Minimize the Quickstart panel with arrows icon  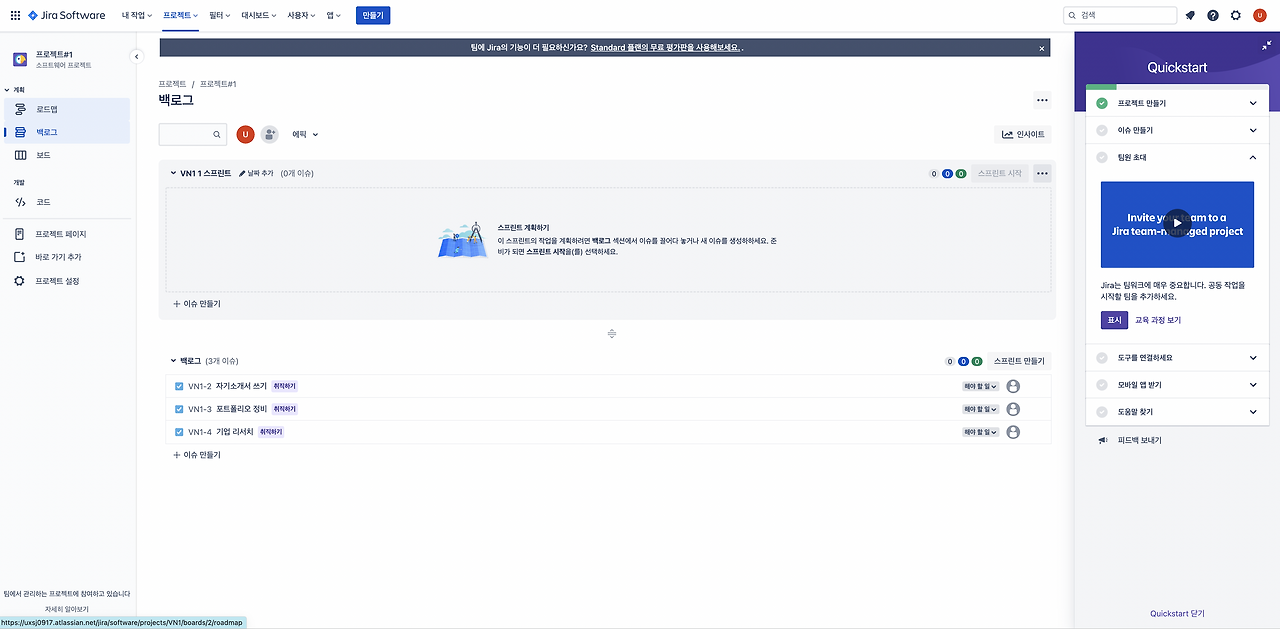(x=1267, y=45)
